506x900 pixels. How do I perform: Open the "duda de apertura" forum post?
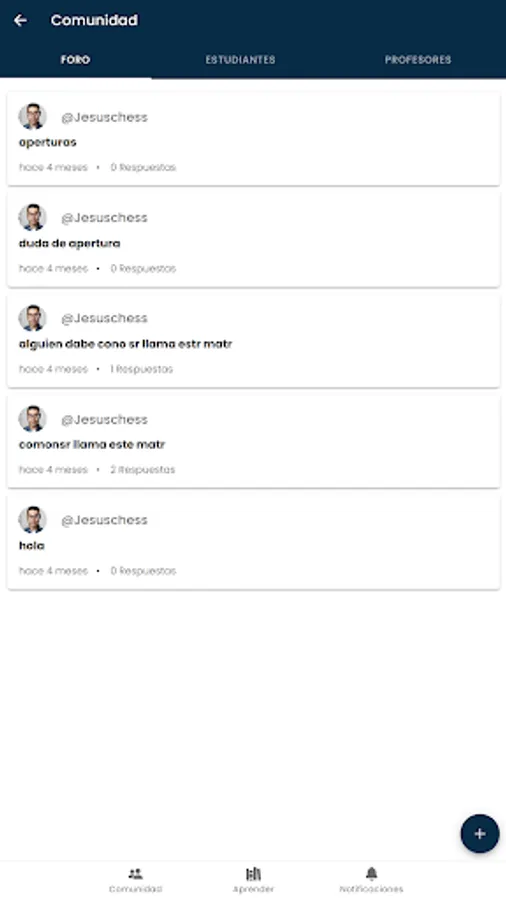pos(253,240)
